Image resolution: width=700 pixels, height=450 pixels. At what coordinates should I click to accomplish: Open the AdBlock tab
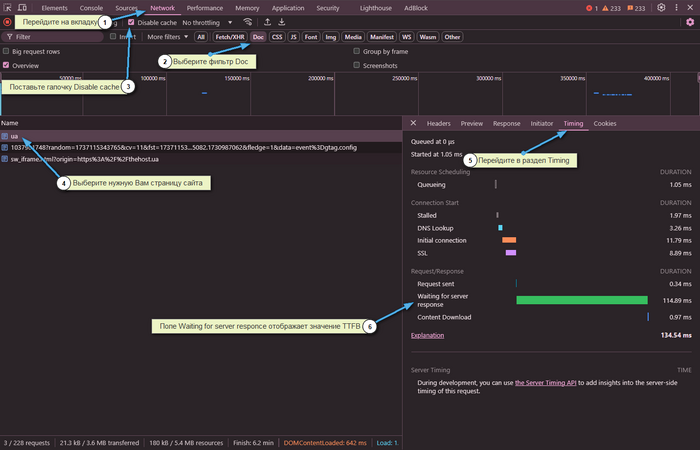click(416, 8)
